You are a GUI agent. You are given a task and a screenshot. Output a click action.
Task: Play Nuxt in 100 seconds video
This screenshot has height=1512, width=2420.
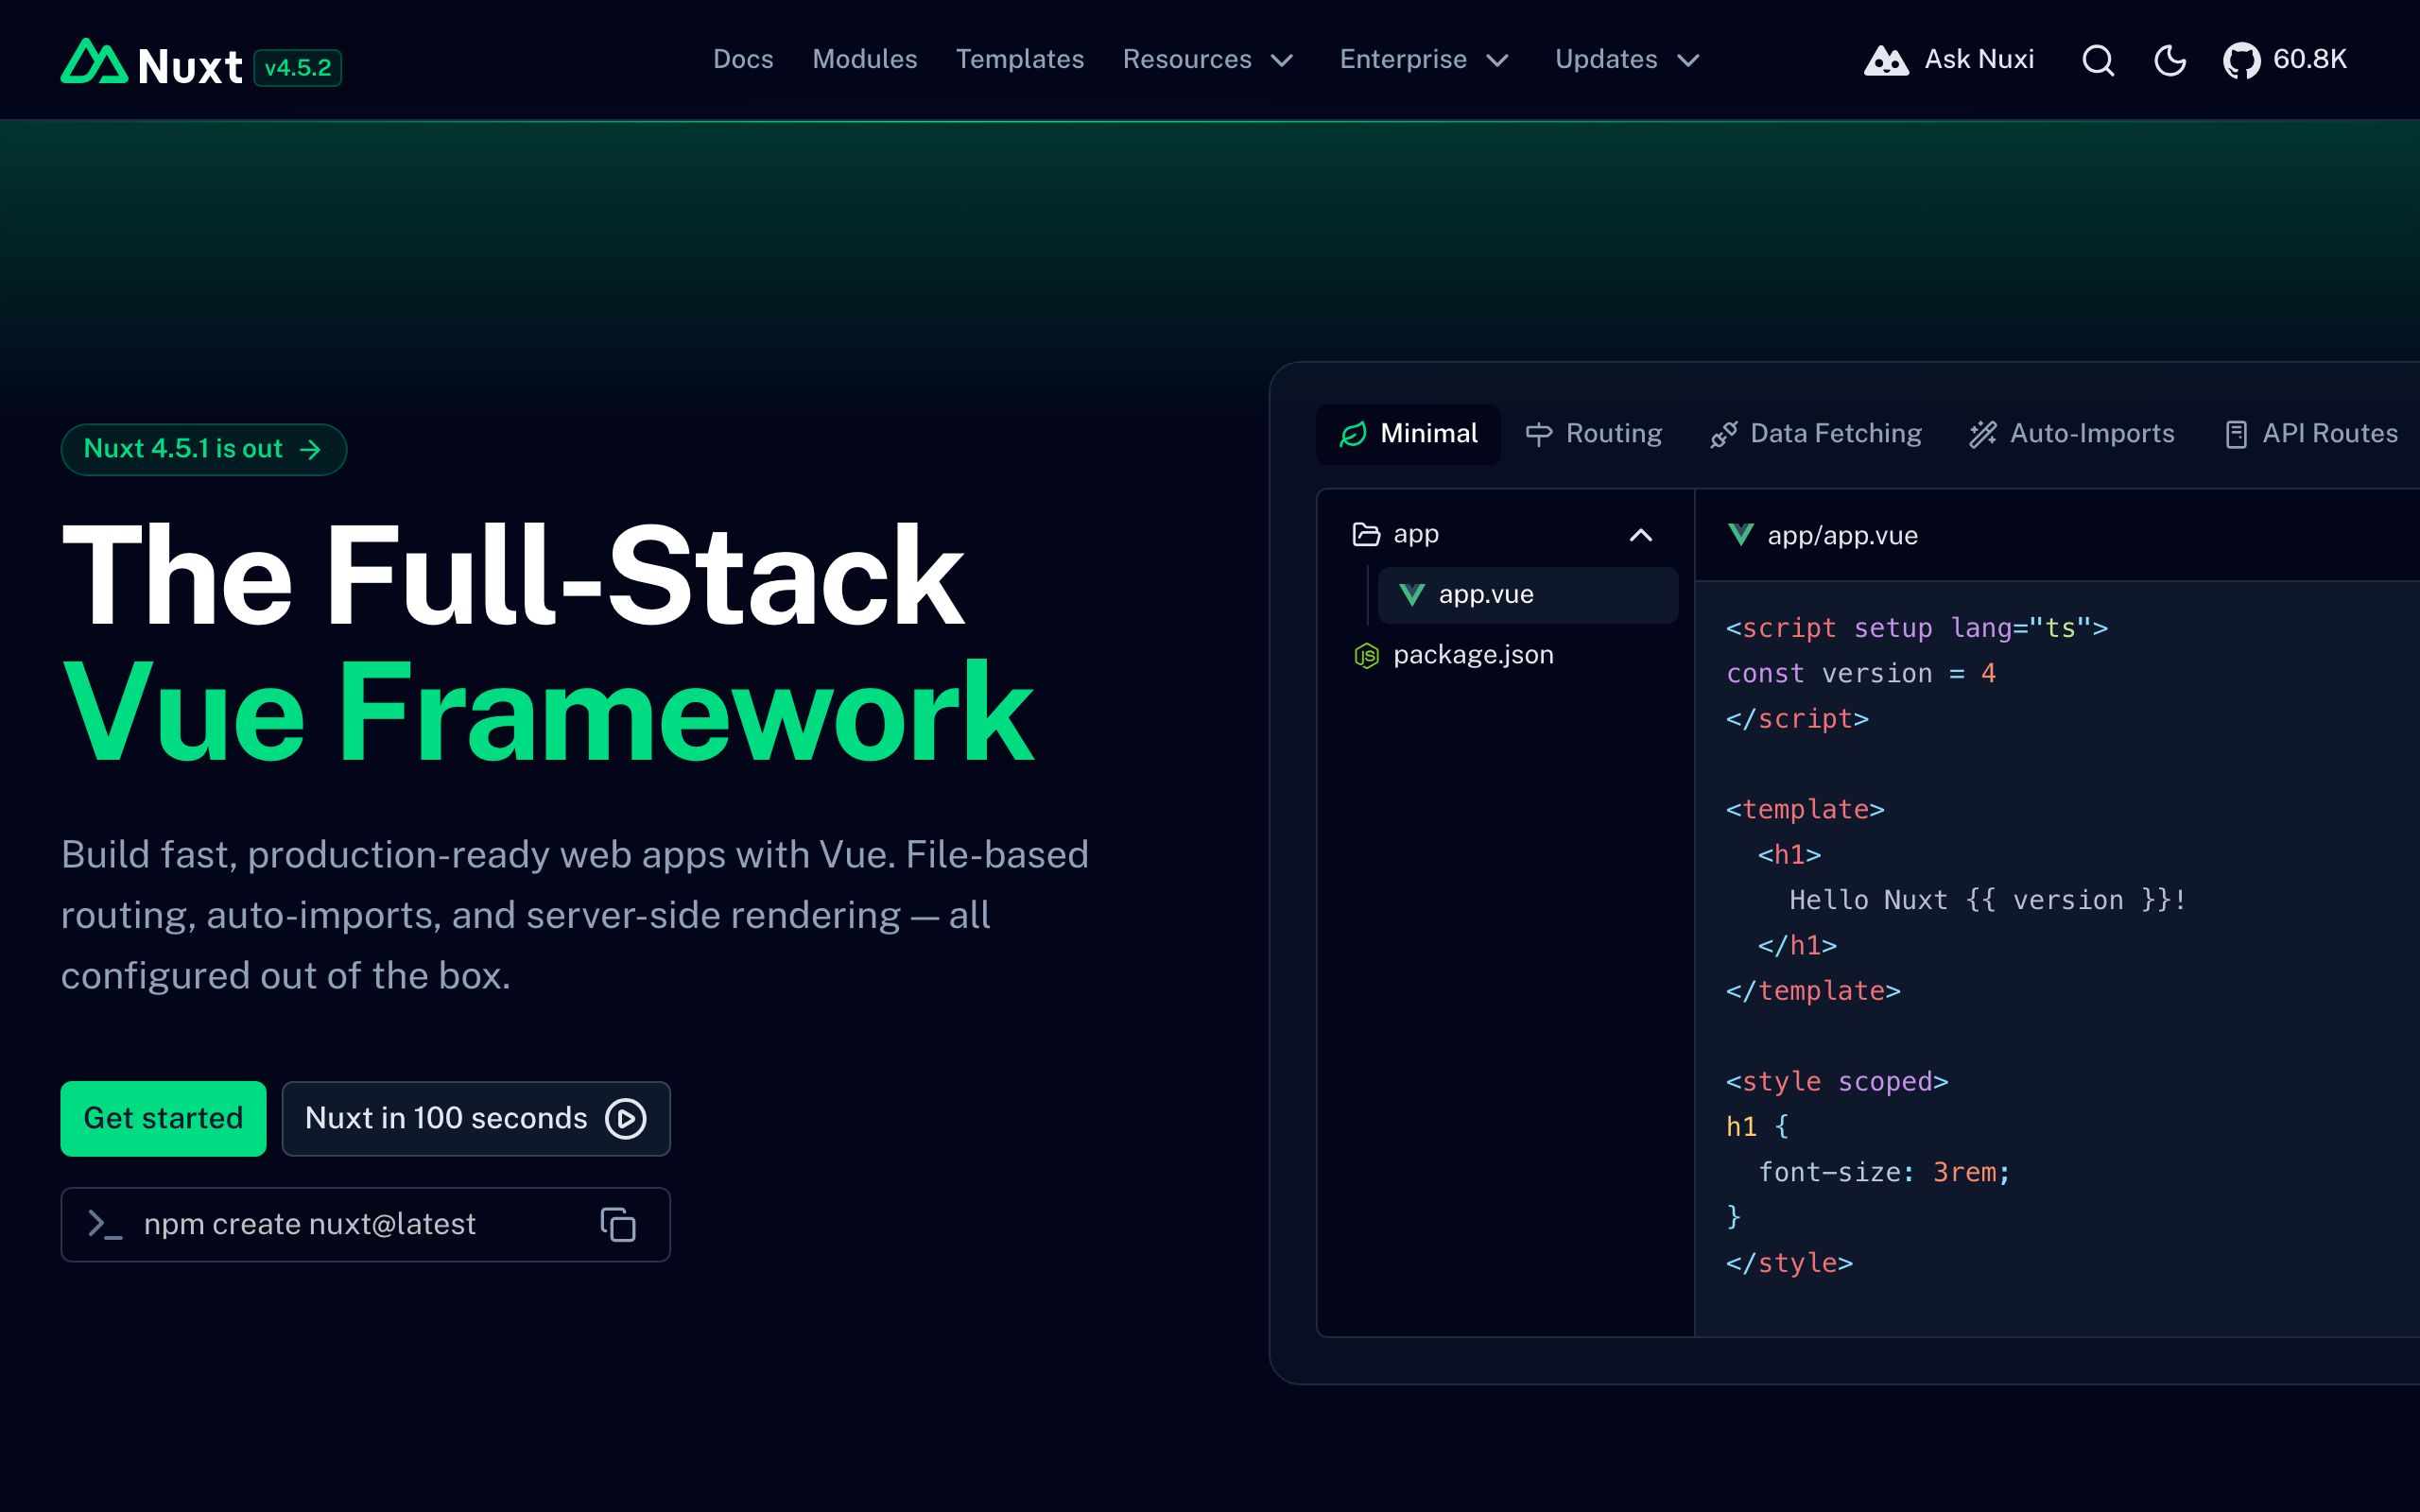point(476,1118)
